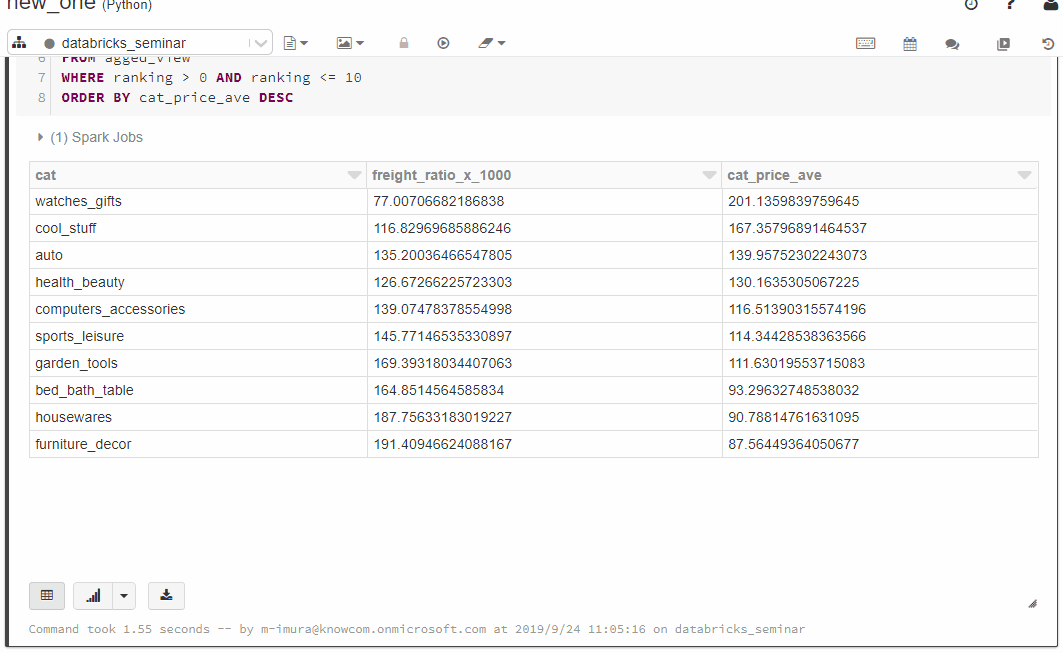Download the query results

click(166, 595)
